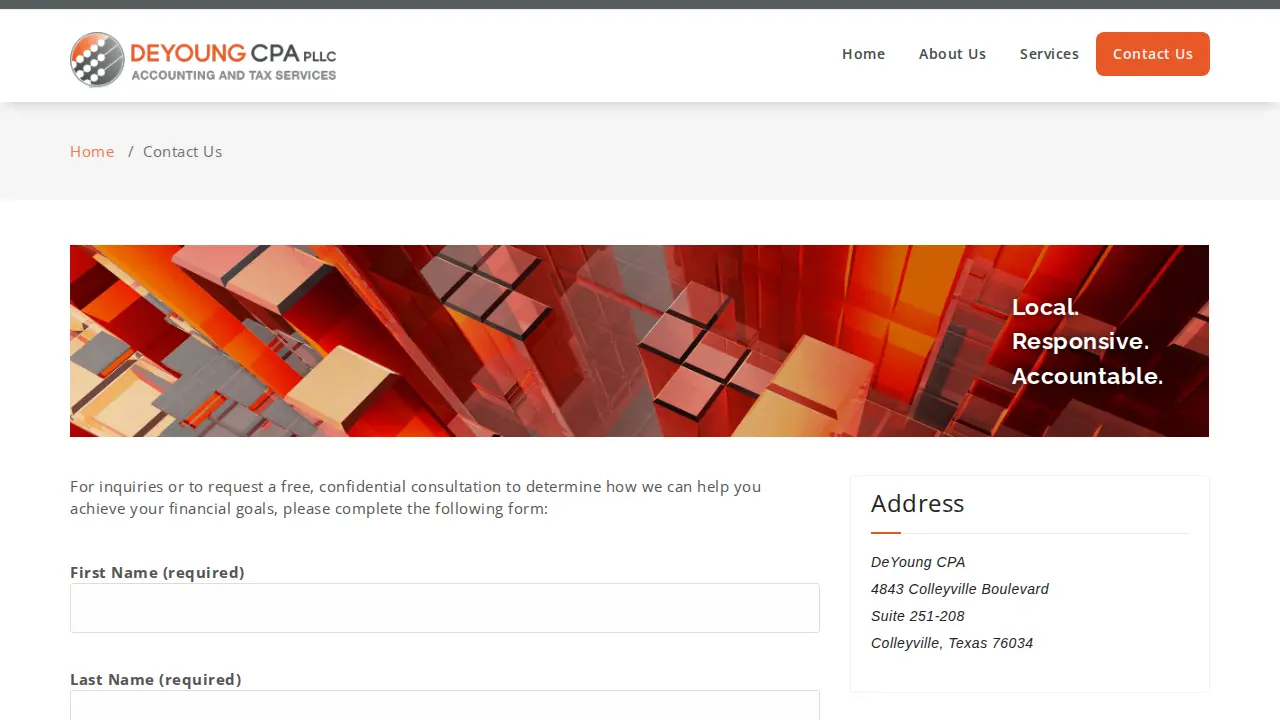Image resolution: width=1280 pixels, height=720 pixels.
Task: Click the Address heading
Action: coord(917,503)
